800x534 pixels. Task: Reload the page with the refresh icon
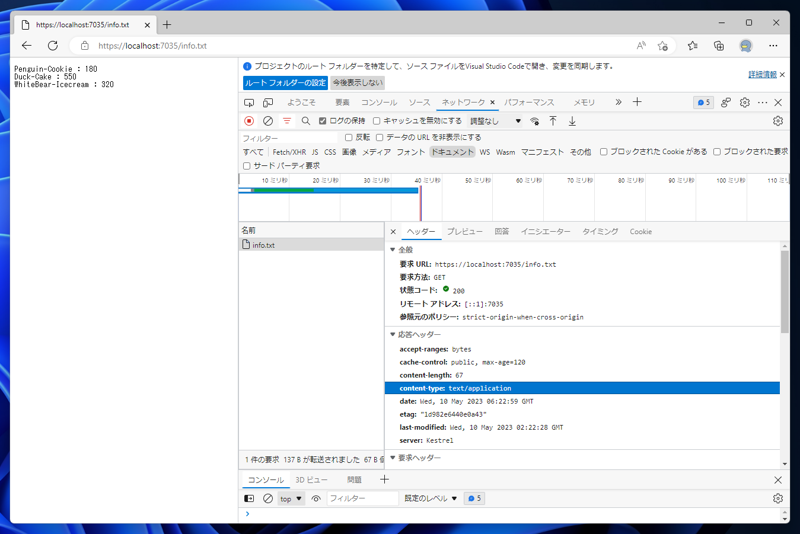[53, 45]
